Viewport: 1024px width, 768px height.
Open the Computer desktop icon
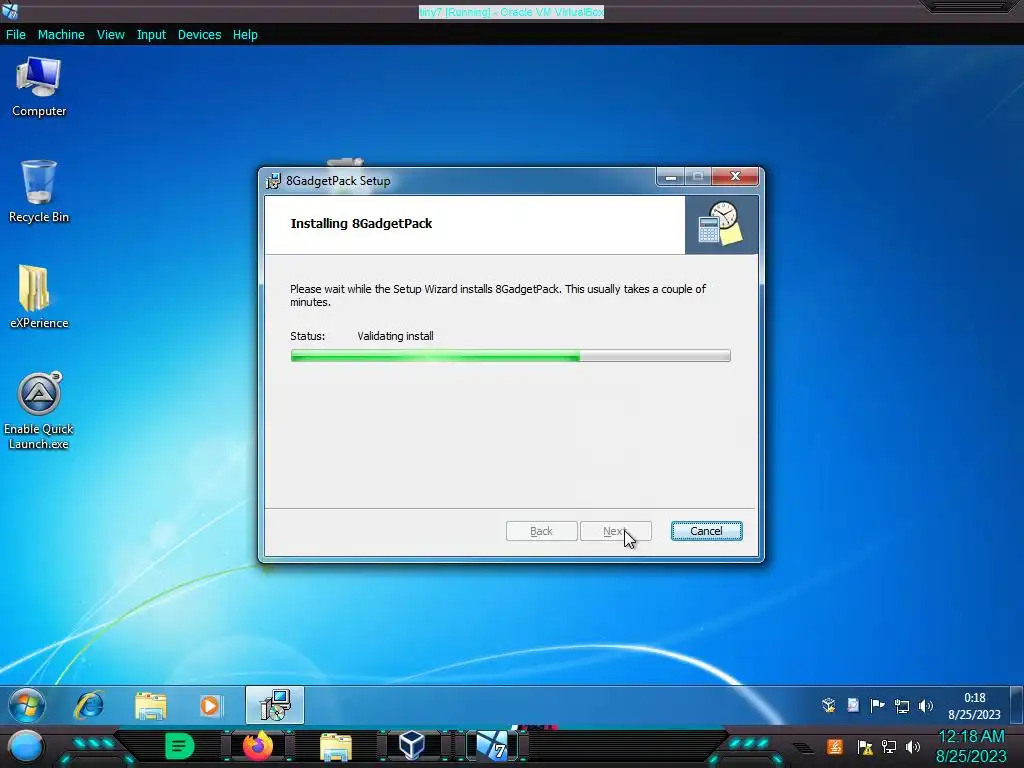pyautogui.click(x=39, y=87)
